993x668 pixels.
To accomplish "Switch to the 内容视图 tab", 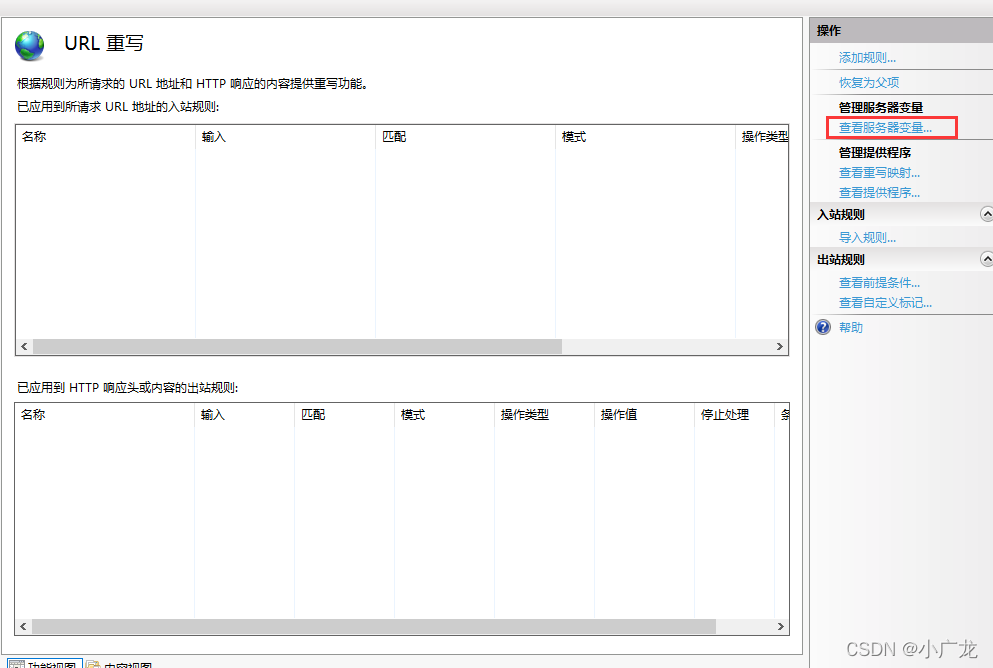I will (120, 664).
